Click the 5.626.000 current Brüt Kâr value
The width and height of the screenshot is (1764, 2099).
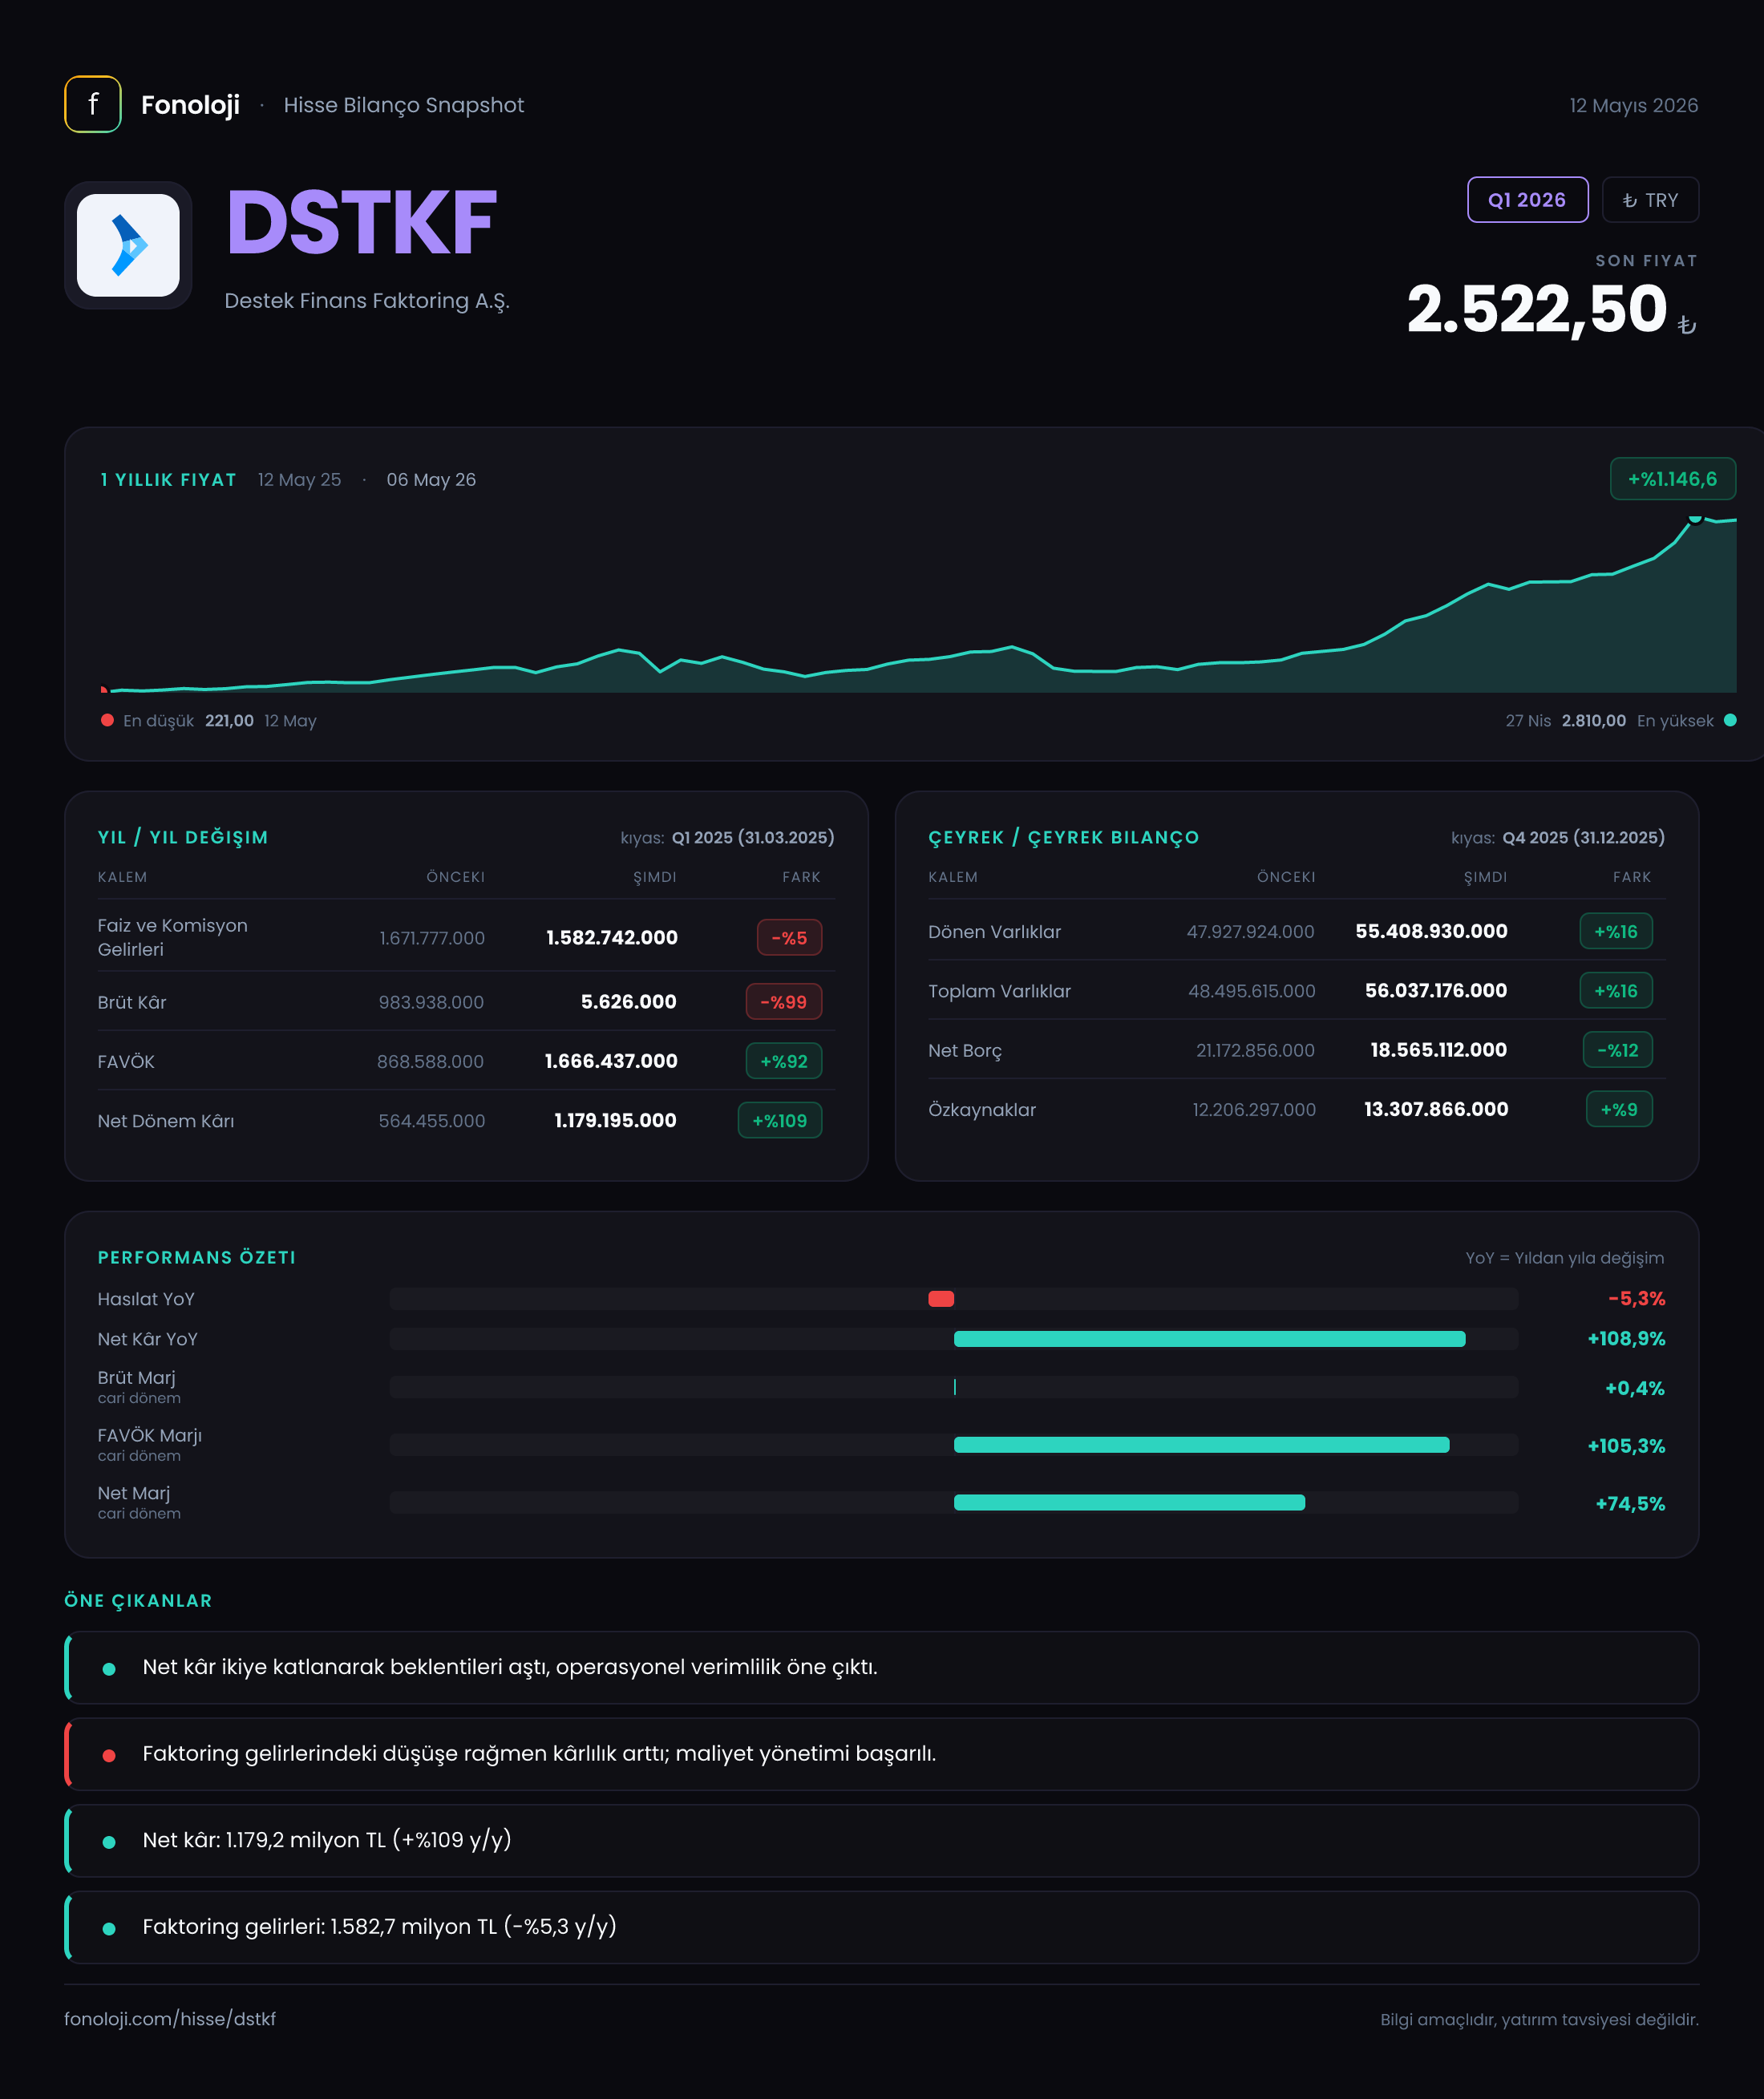(628, 1002)
